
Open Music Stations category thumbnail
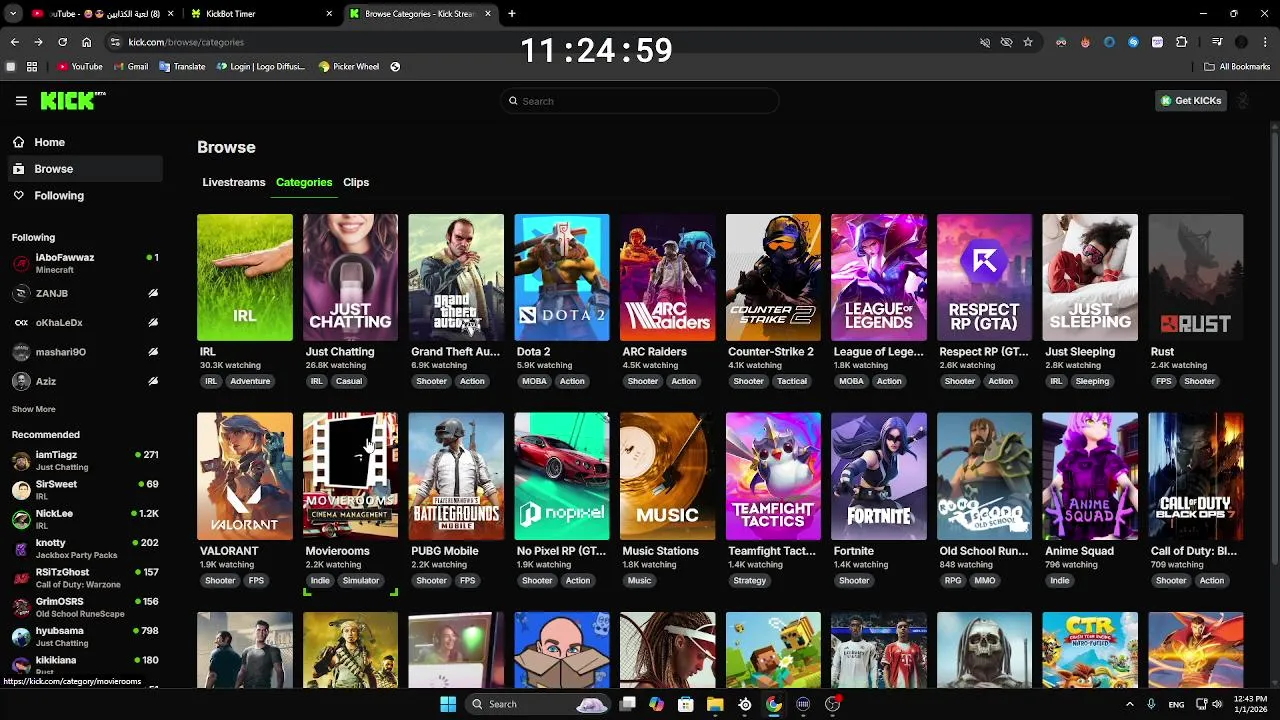click(667, 476)
